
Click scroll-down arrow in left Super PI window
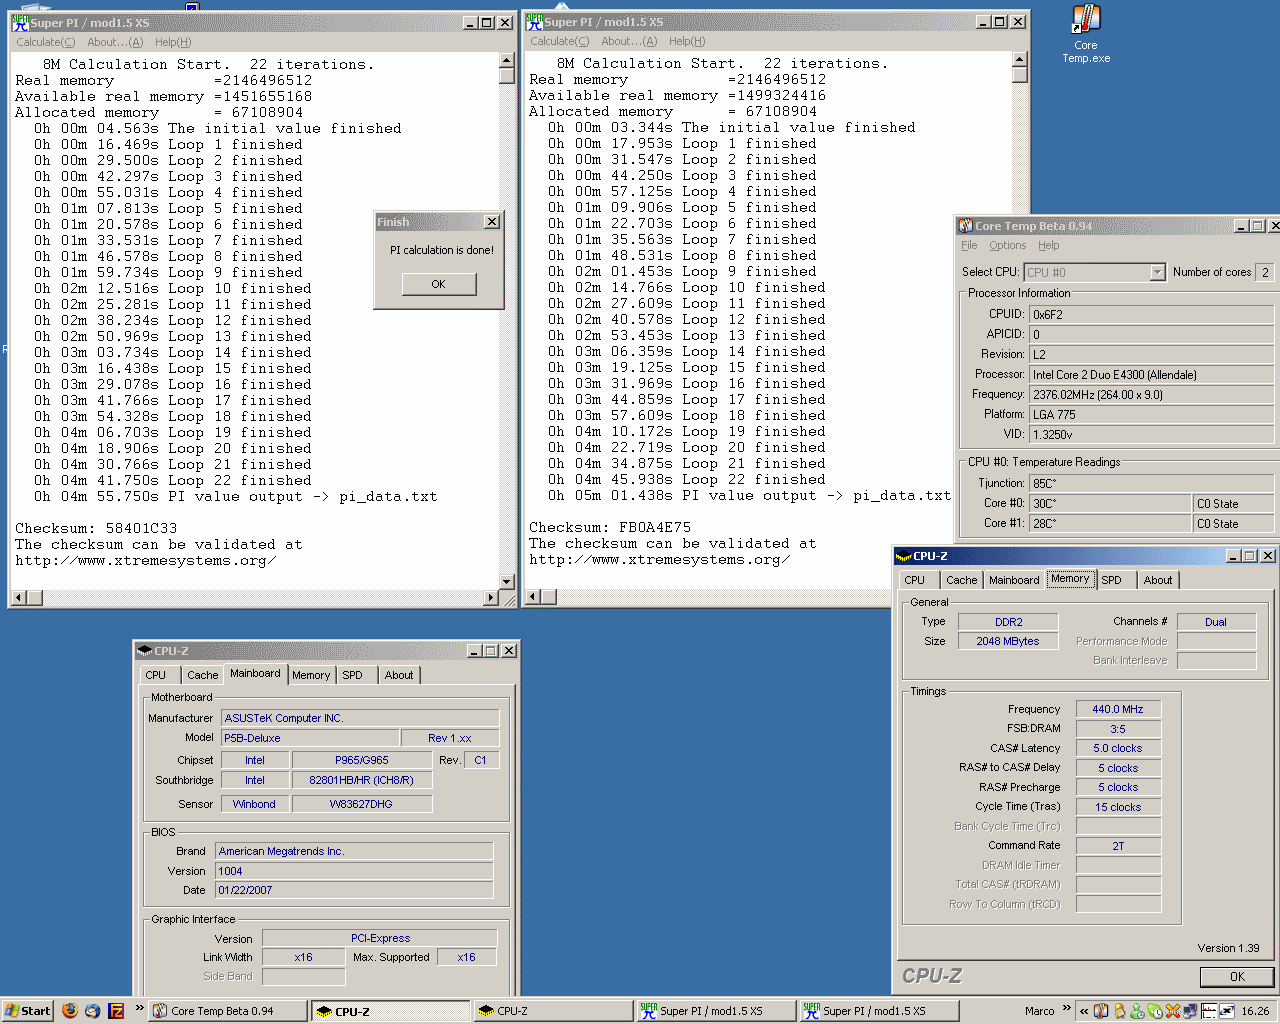pyautogui.click(x=507, y=581)
